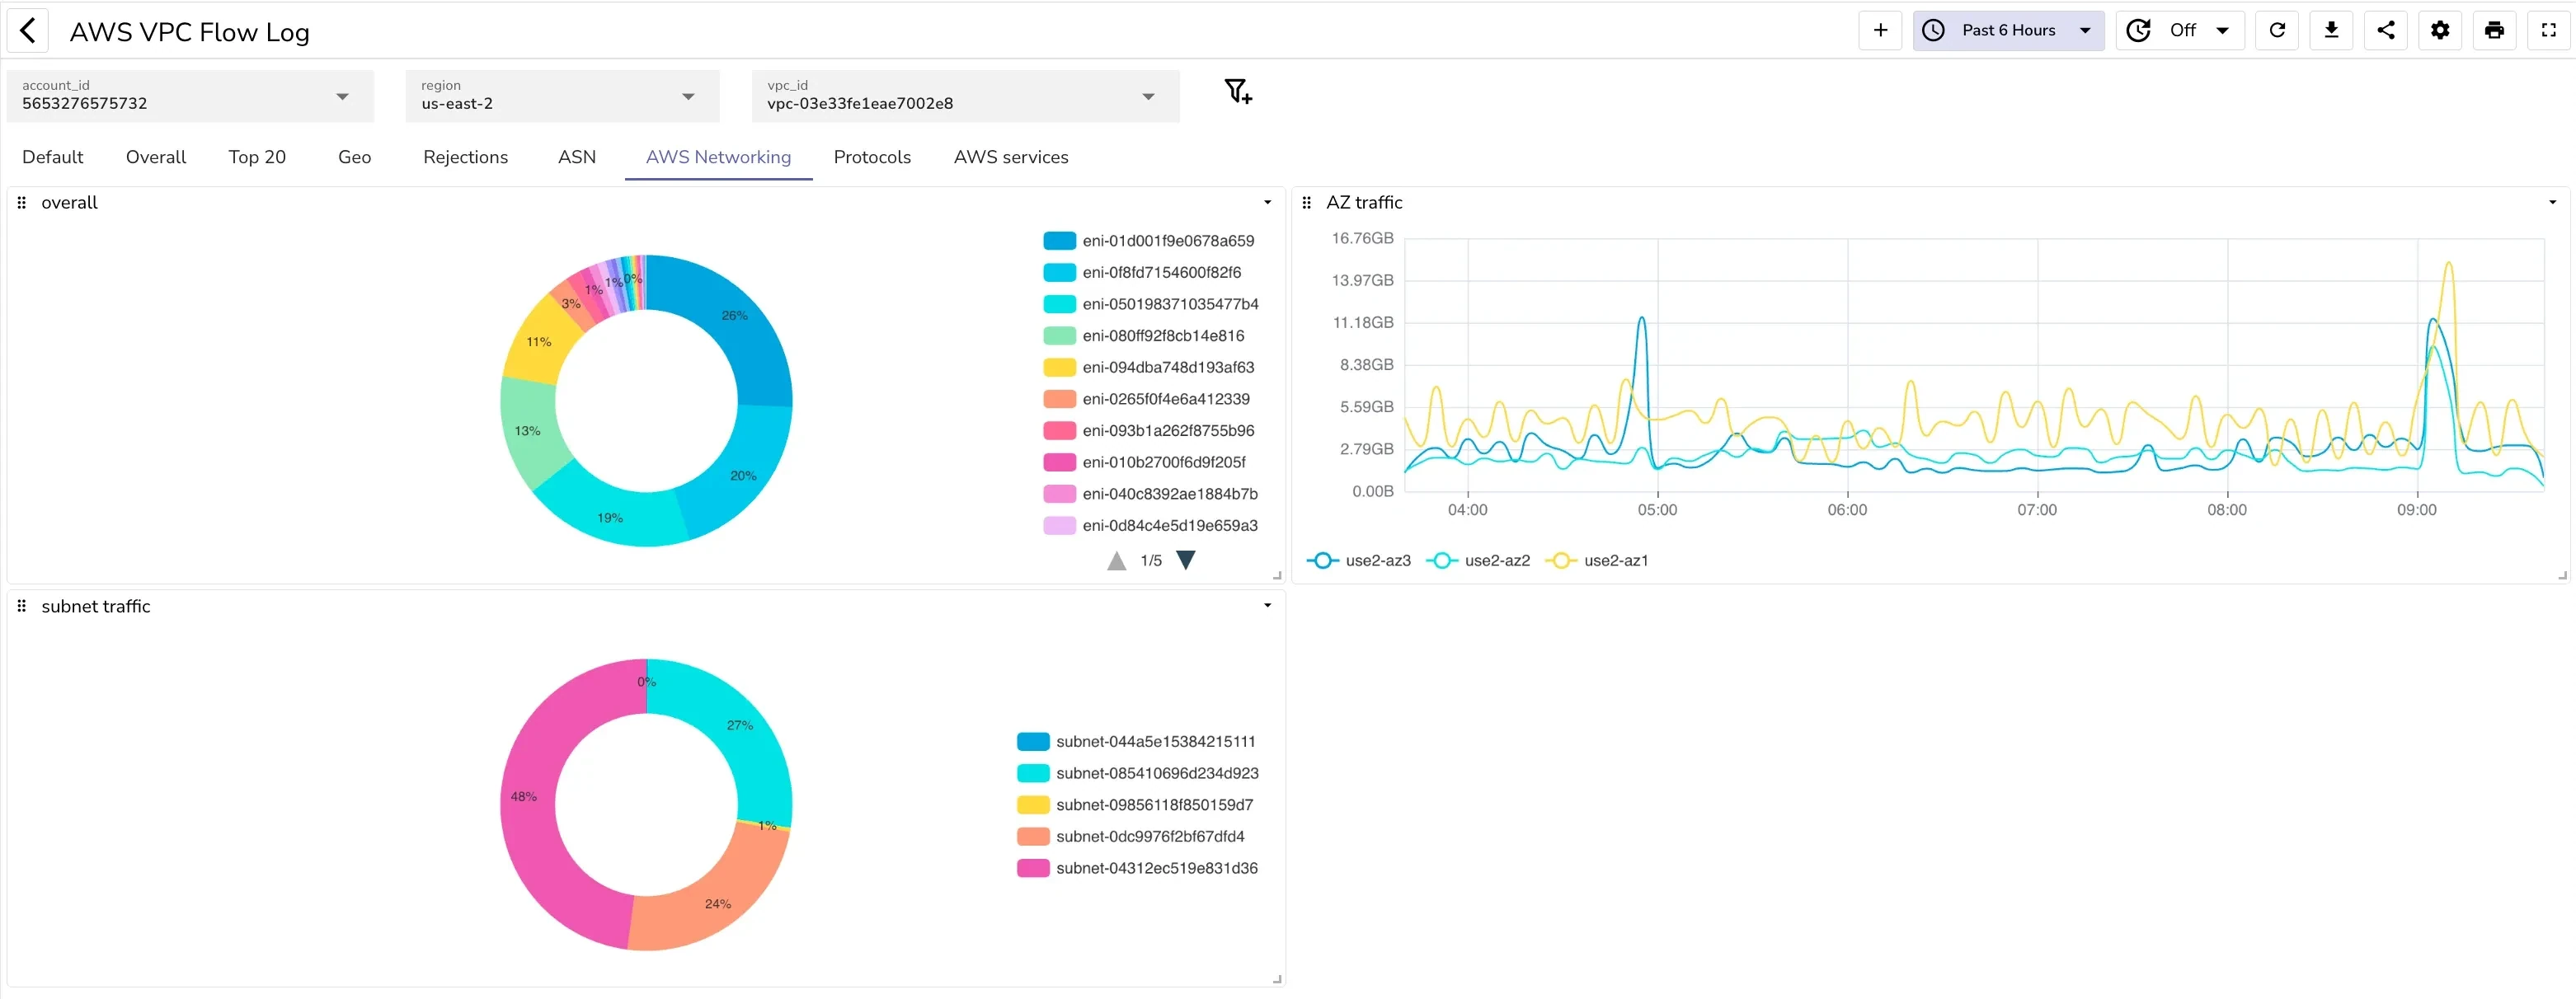Click the download icon
Screen dimensions: 2576x999
point(2331,30)
